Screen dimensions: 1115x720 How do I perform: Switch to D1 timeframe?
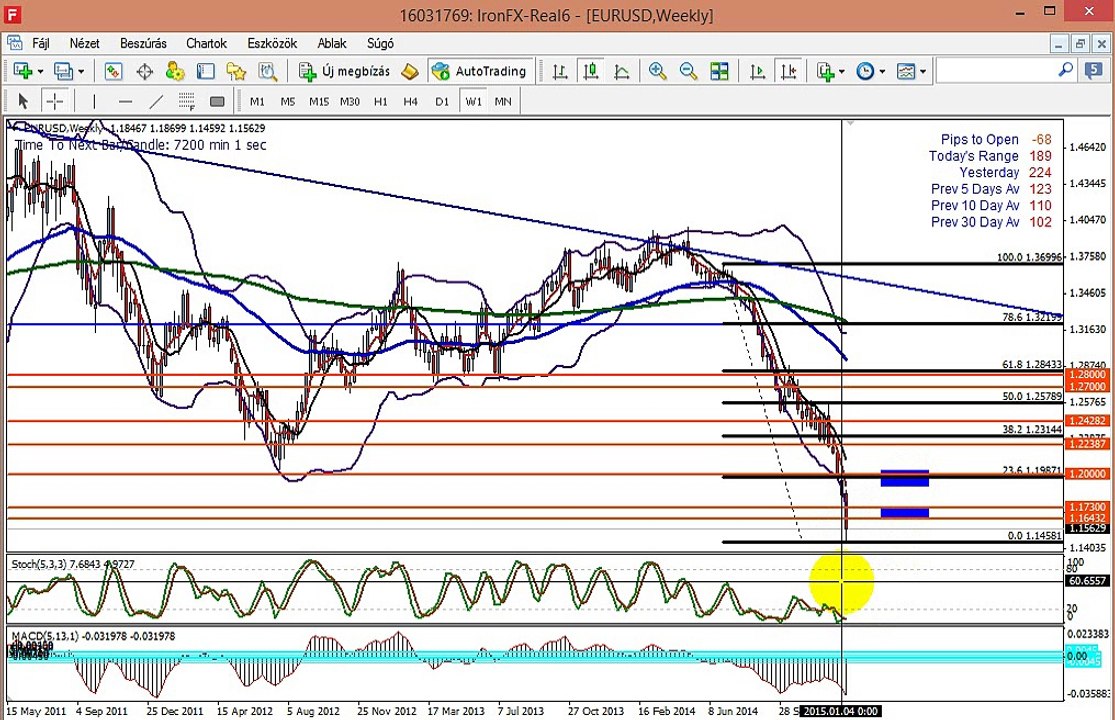[442, 102]
